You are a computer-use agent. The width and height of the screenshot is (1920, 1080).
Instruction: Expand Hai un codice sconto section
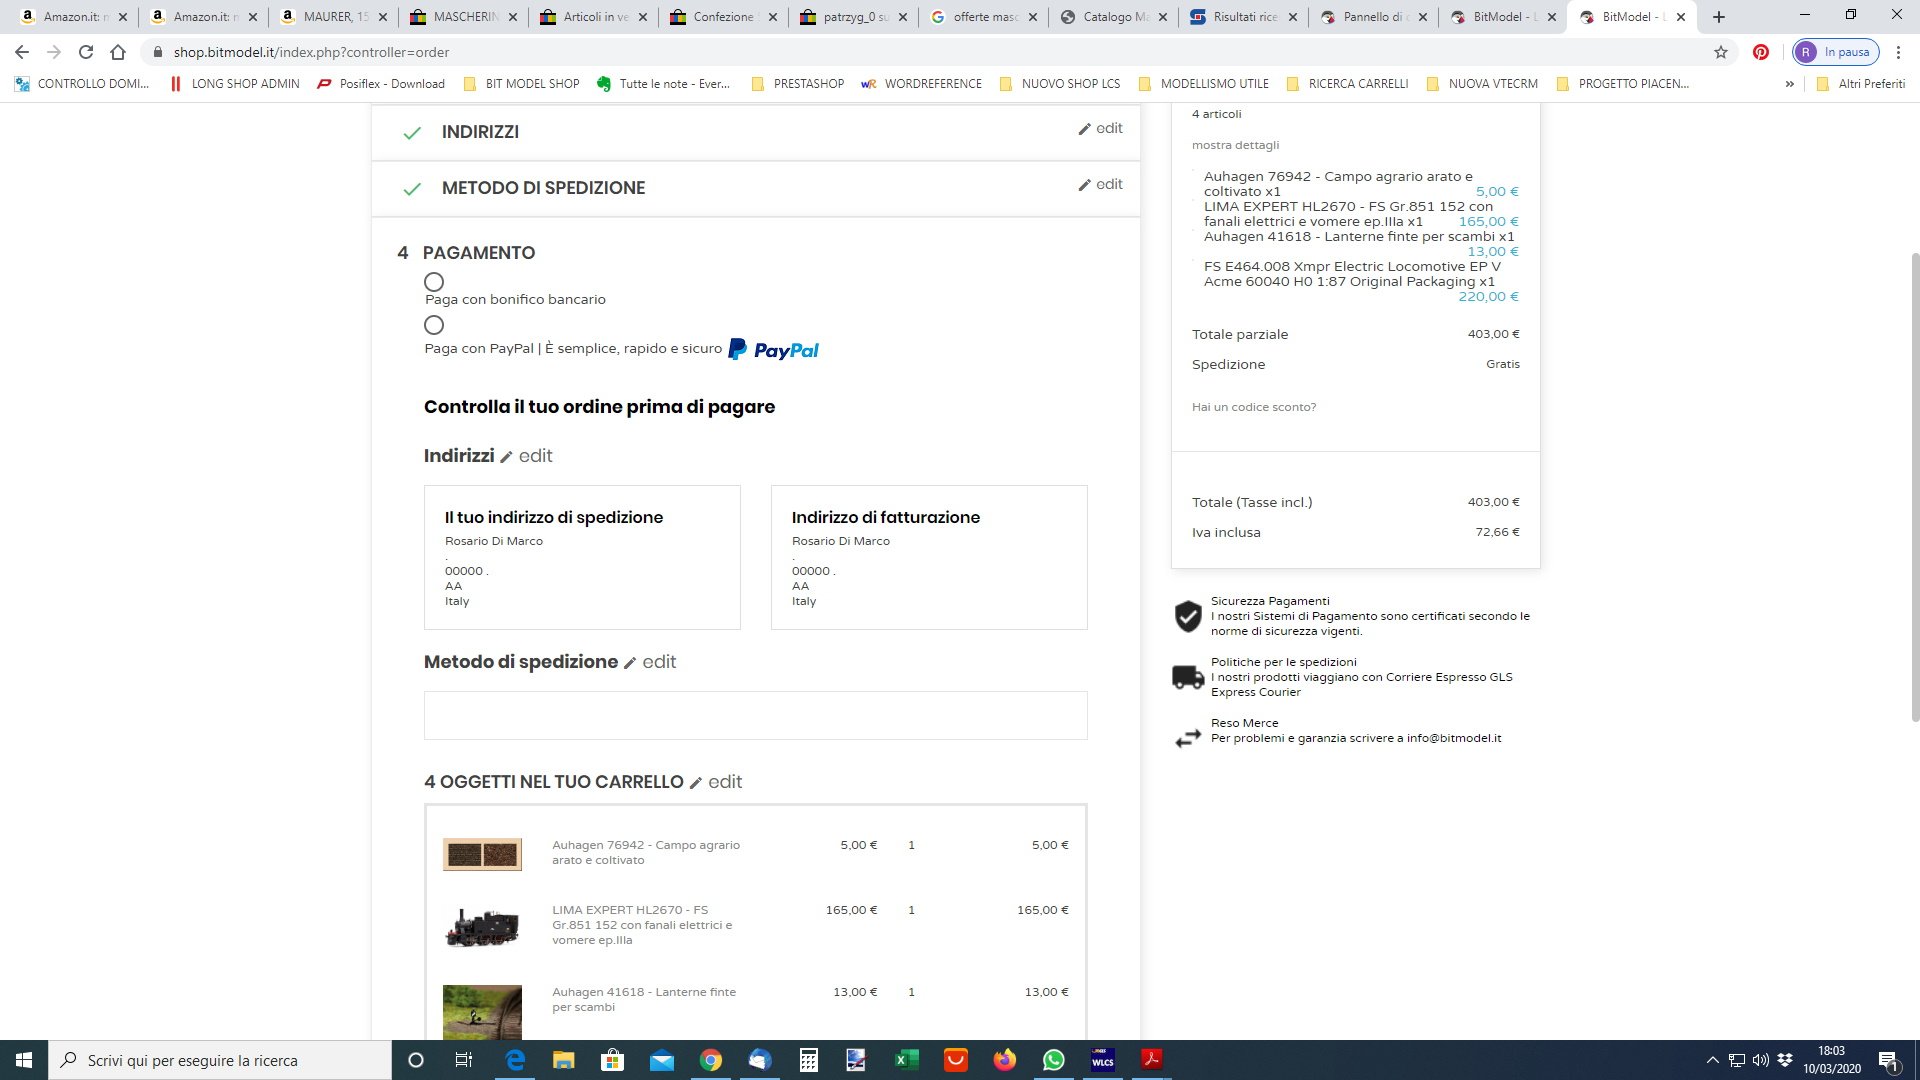[1254, 407]
